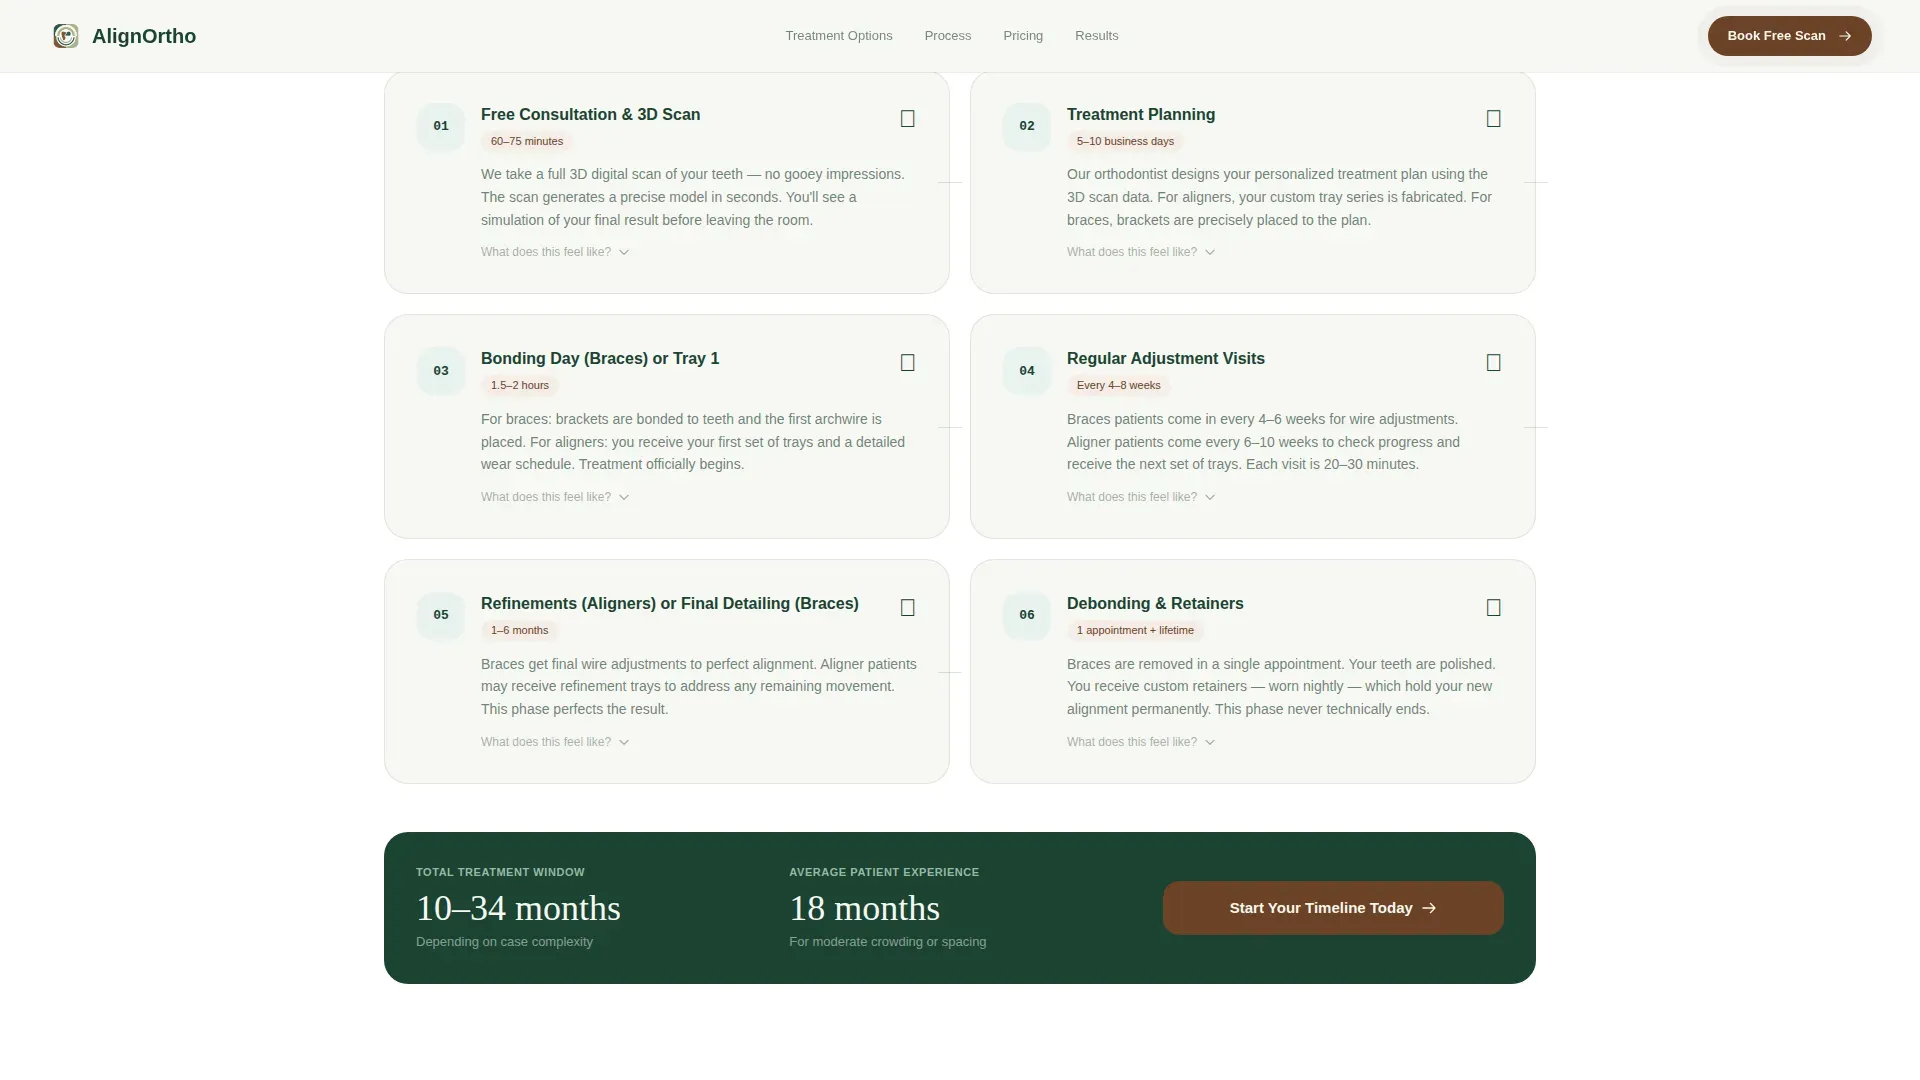Expand 'What does this feel like?' under Treatment Planning
Screen dimensions: 1920x1080
click(x=1141, y=252)
